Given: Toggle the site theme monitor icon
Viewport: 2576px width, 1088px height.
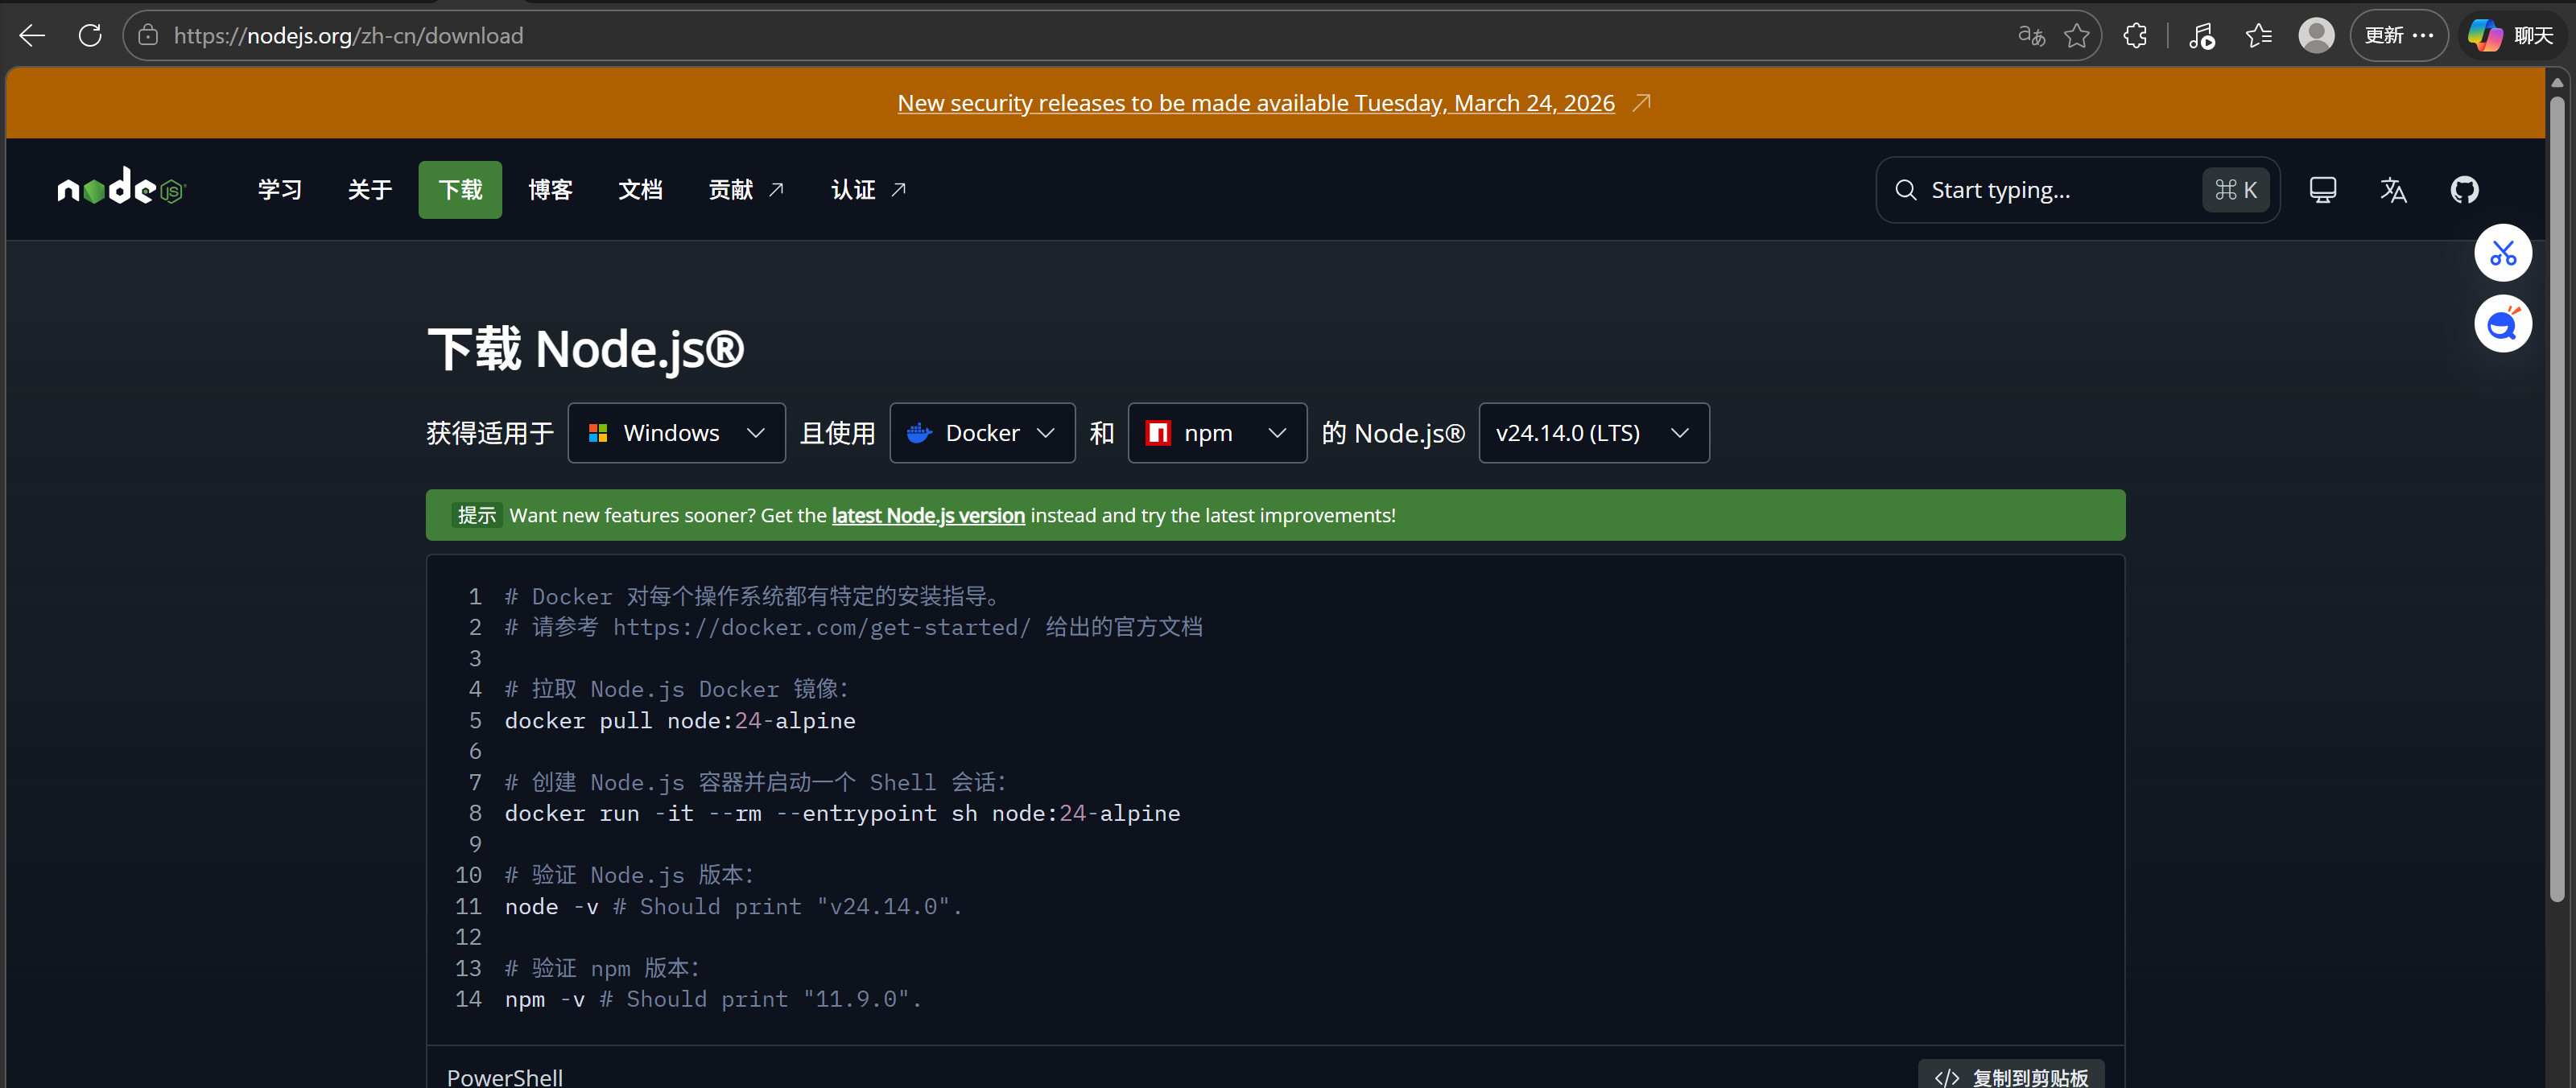Looking at the screenshot, I should point(2322,190).
